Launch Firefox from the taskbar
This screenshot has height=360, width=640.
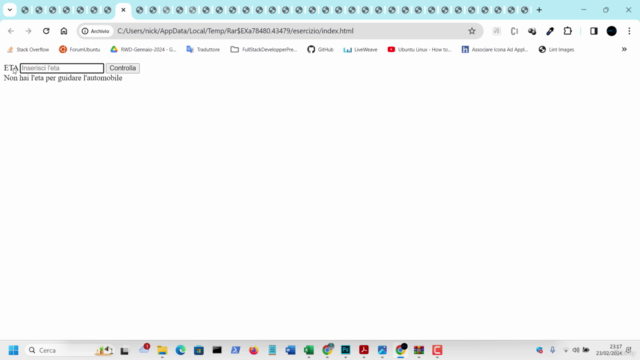click(x=254, y=350)
